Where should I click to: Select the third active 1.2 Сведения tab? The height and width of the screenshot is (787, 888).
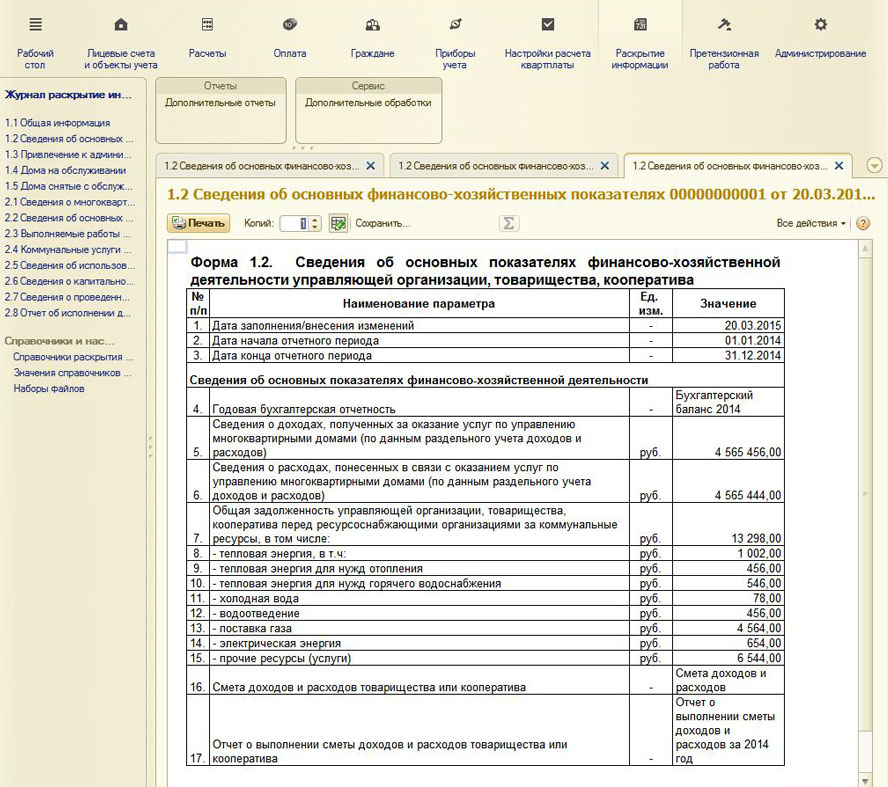pyautogui.click(x=729, y=166)
